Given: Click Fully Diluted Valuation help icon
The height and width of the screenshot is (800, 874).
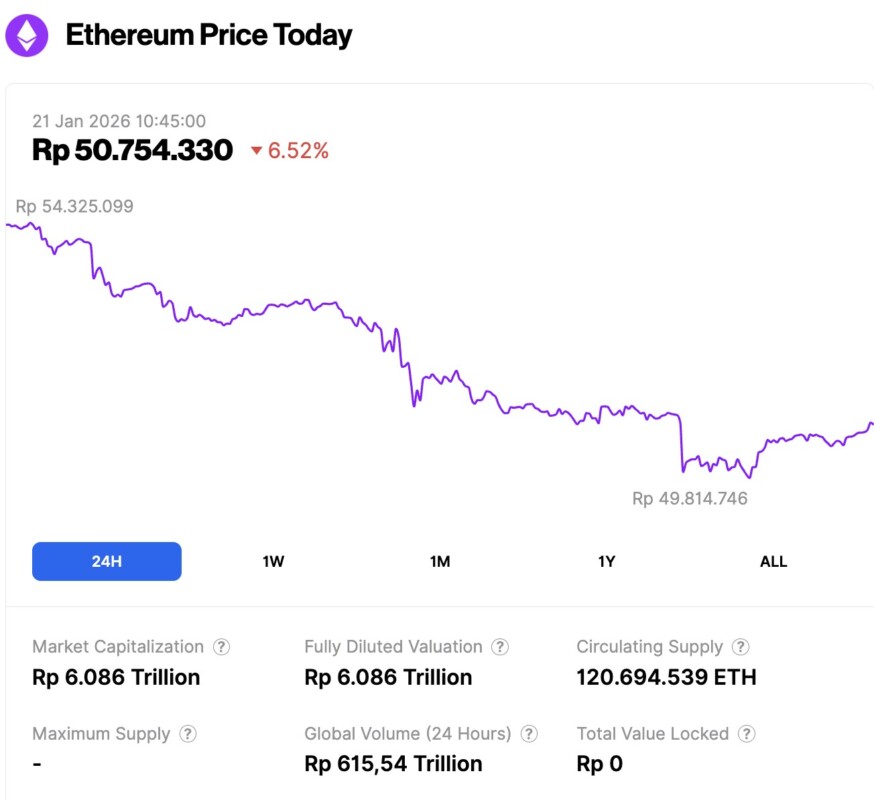Looking at the screenshot, I should 500,647.
